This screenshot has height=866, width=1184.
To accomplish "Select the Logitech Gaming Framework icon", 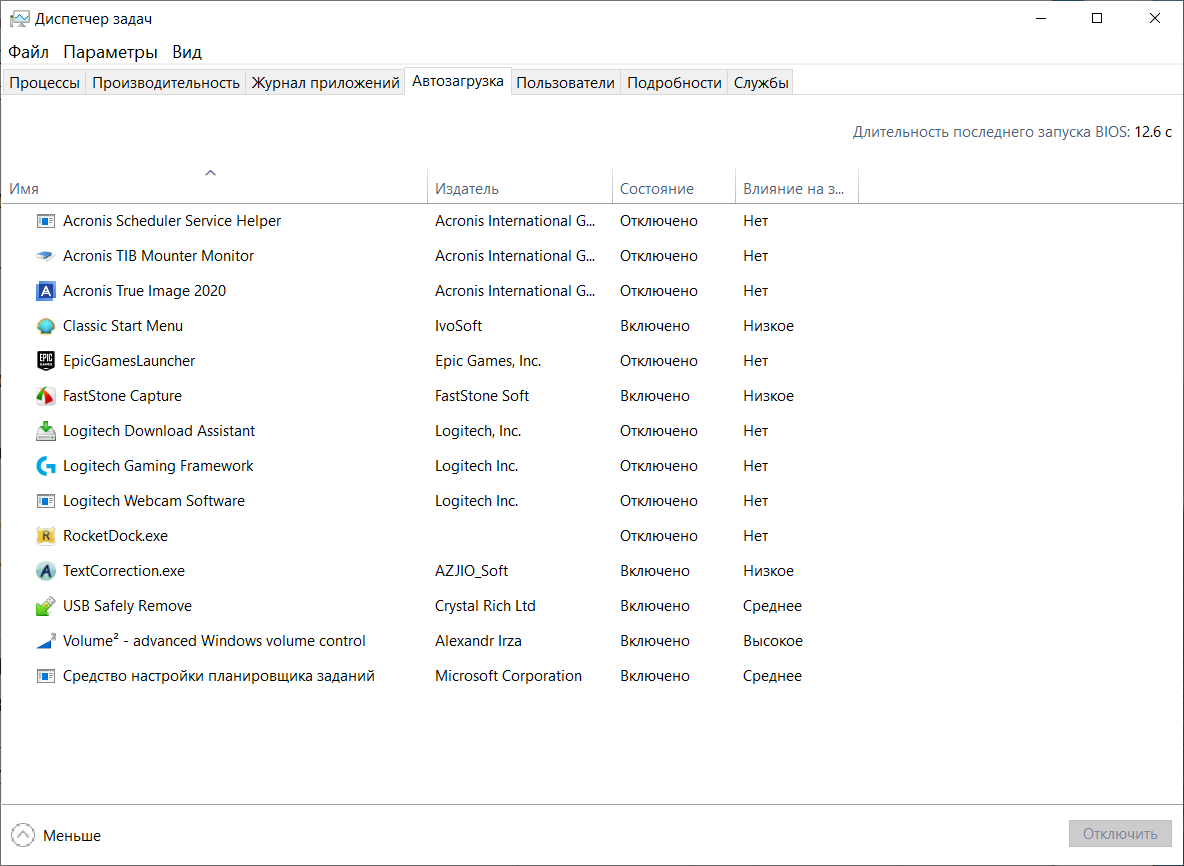I will coord(45,466).
